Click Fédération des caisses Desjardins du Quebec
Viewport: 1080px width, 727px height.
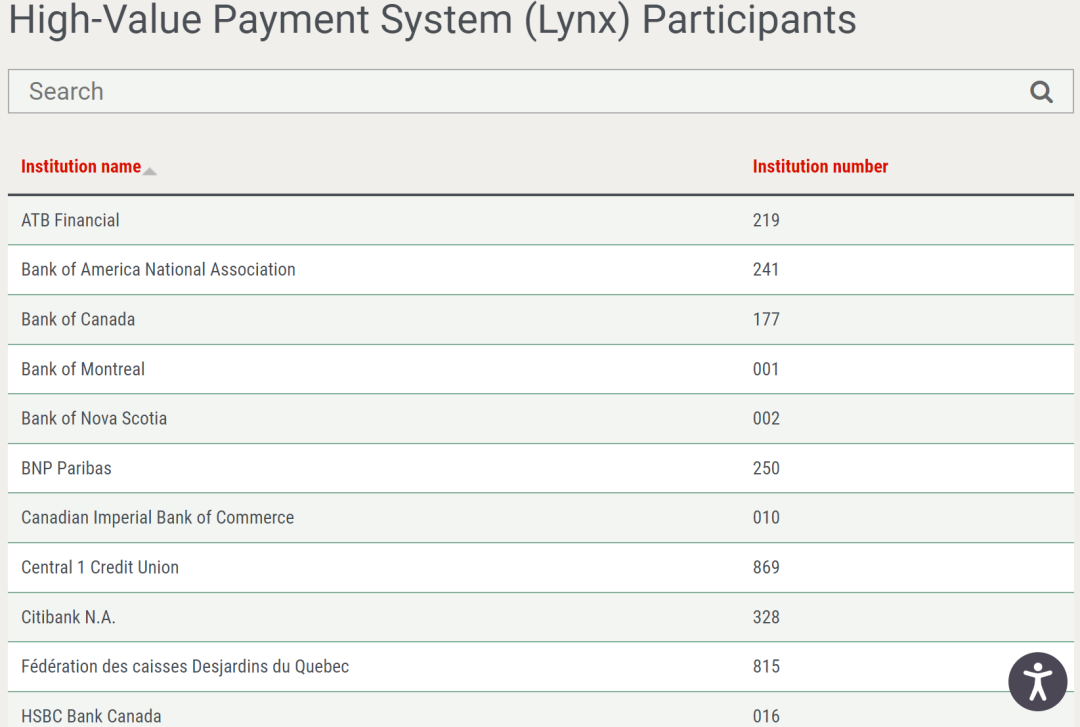185,666
